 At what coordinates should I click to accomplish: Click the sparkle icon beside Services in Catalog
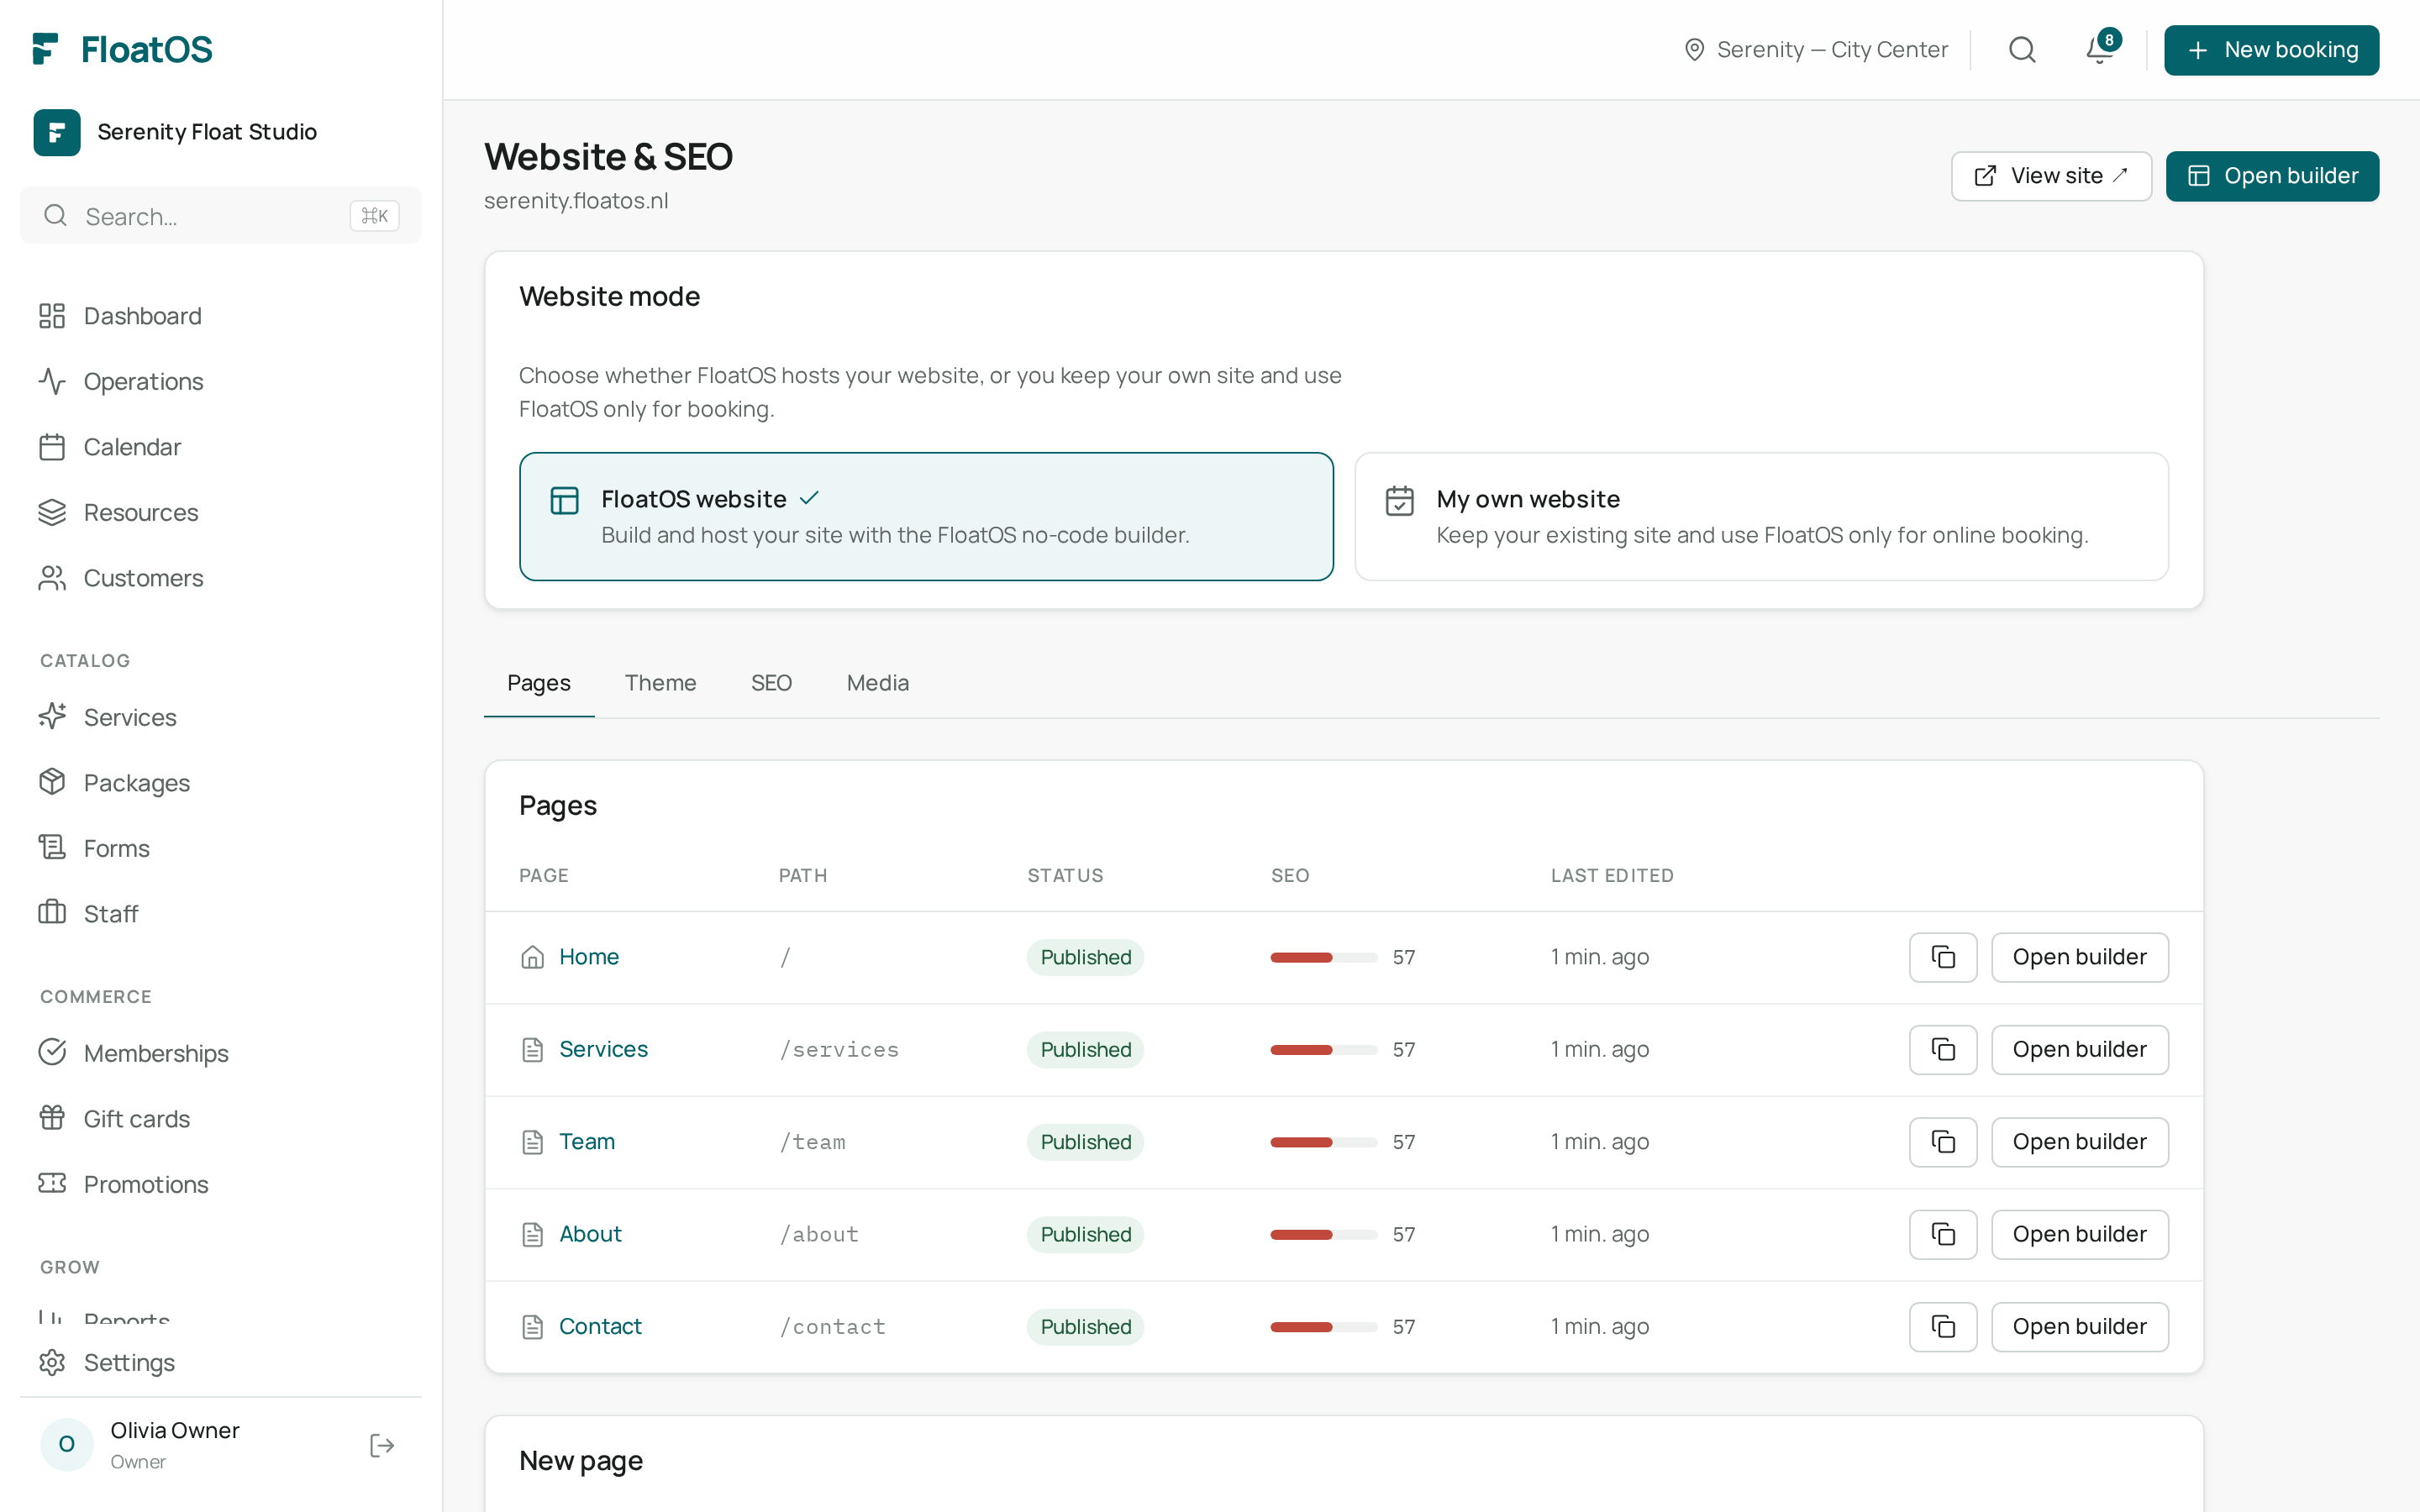[x=52, y=717]
